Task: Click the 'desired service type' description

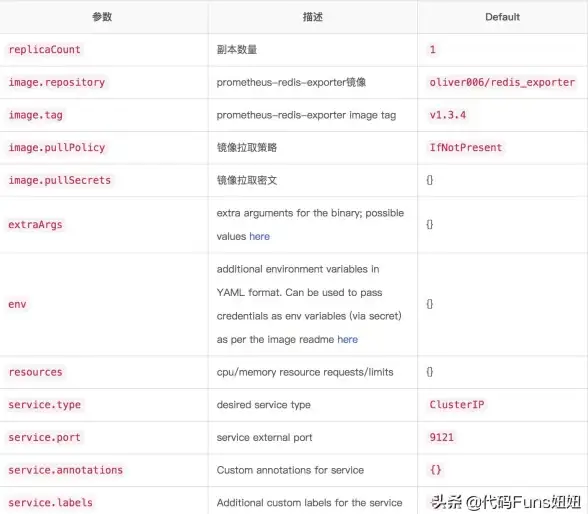Action: (264, 405)
